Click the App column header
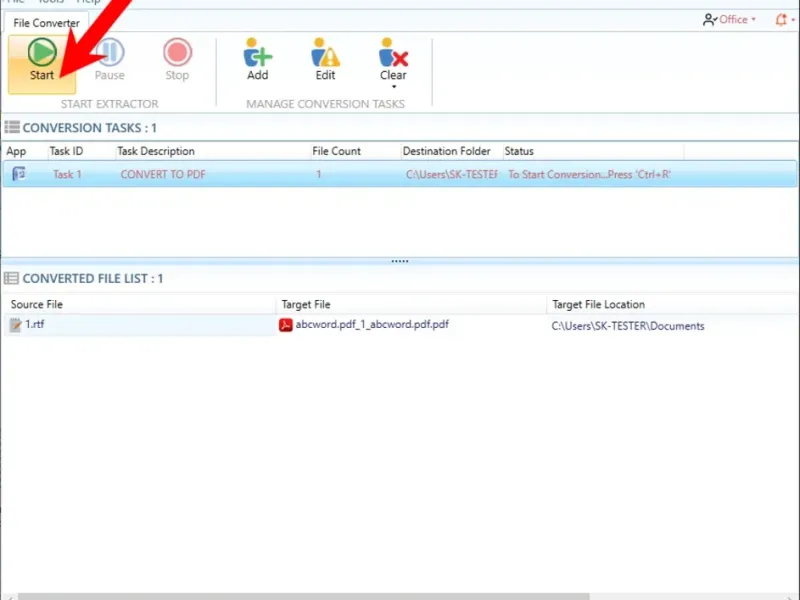This screenshot has height=600, width=800. coord(16,152)
